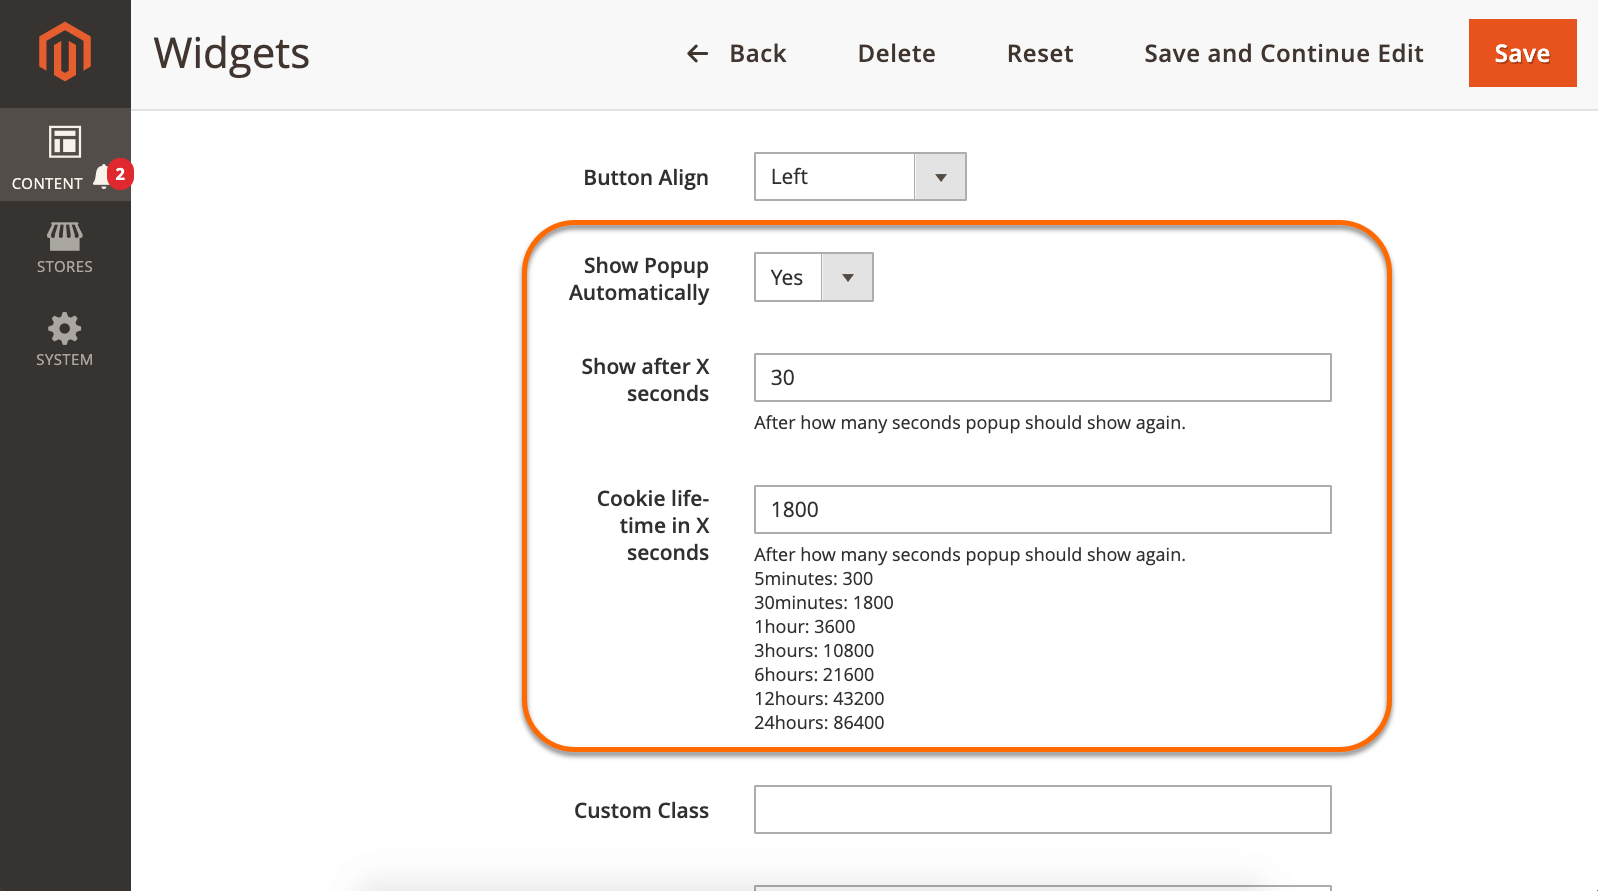
Task: Focus the Show after X seconds field
Action: click(x=1042, y=378)
